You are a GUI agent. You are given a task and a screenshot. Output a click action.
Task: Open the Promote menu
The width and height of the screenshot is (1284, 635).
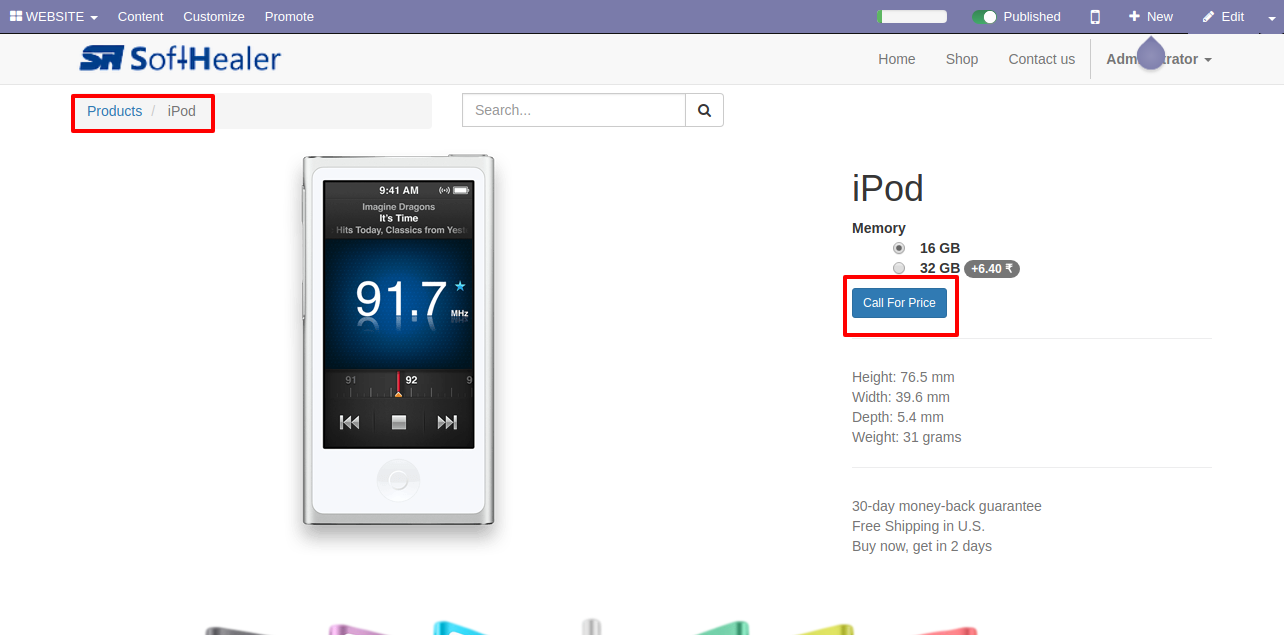point(289,16)
